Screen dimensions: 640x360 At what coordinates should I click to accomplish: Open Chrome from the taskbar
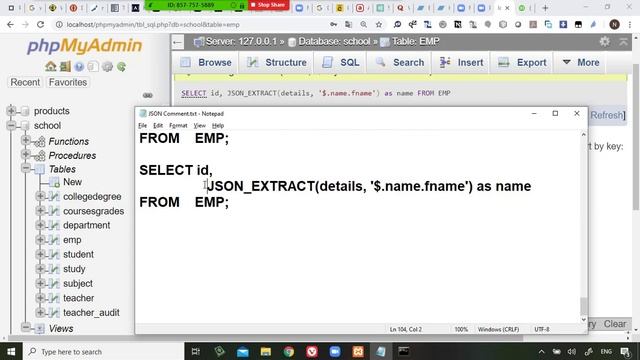(289, 351)
